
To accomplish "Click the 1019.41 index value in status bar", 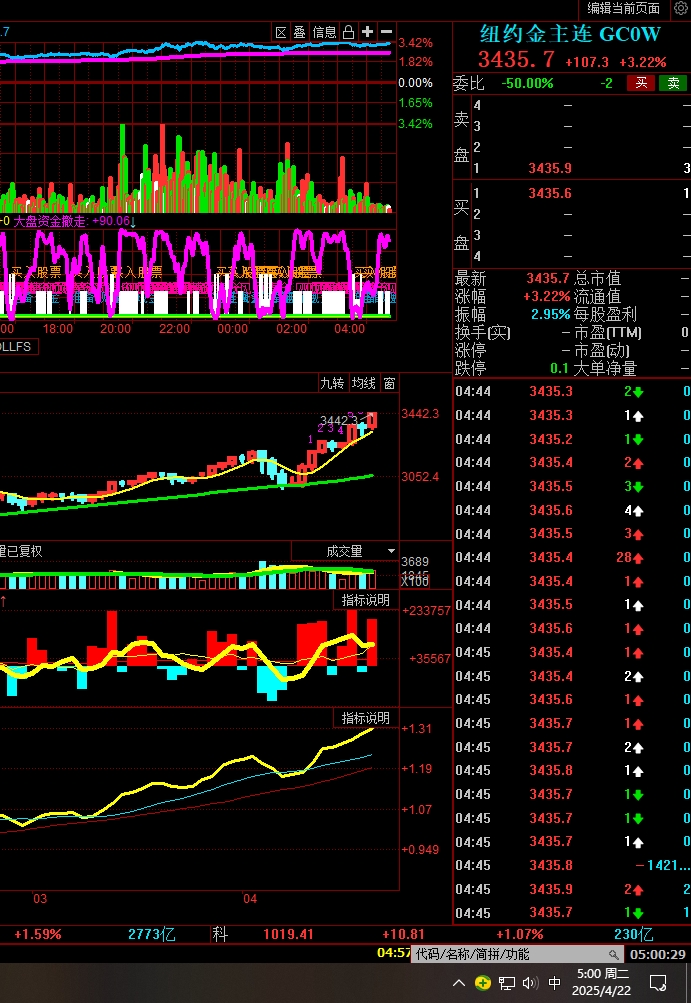I will point(288,935).
